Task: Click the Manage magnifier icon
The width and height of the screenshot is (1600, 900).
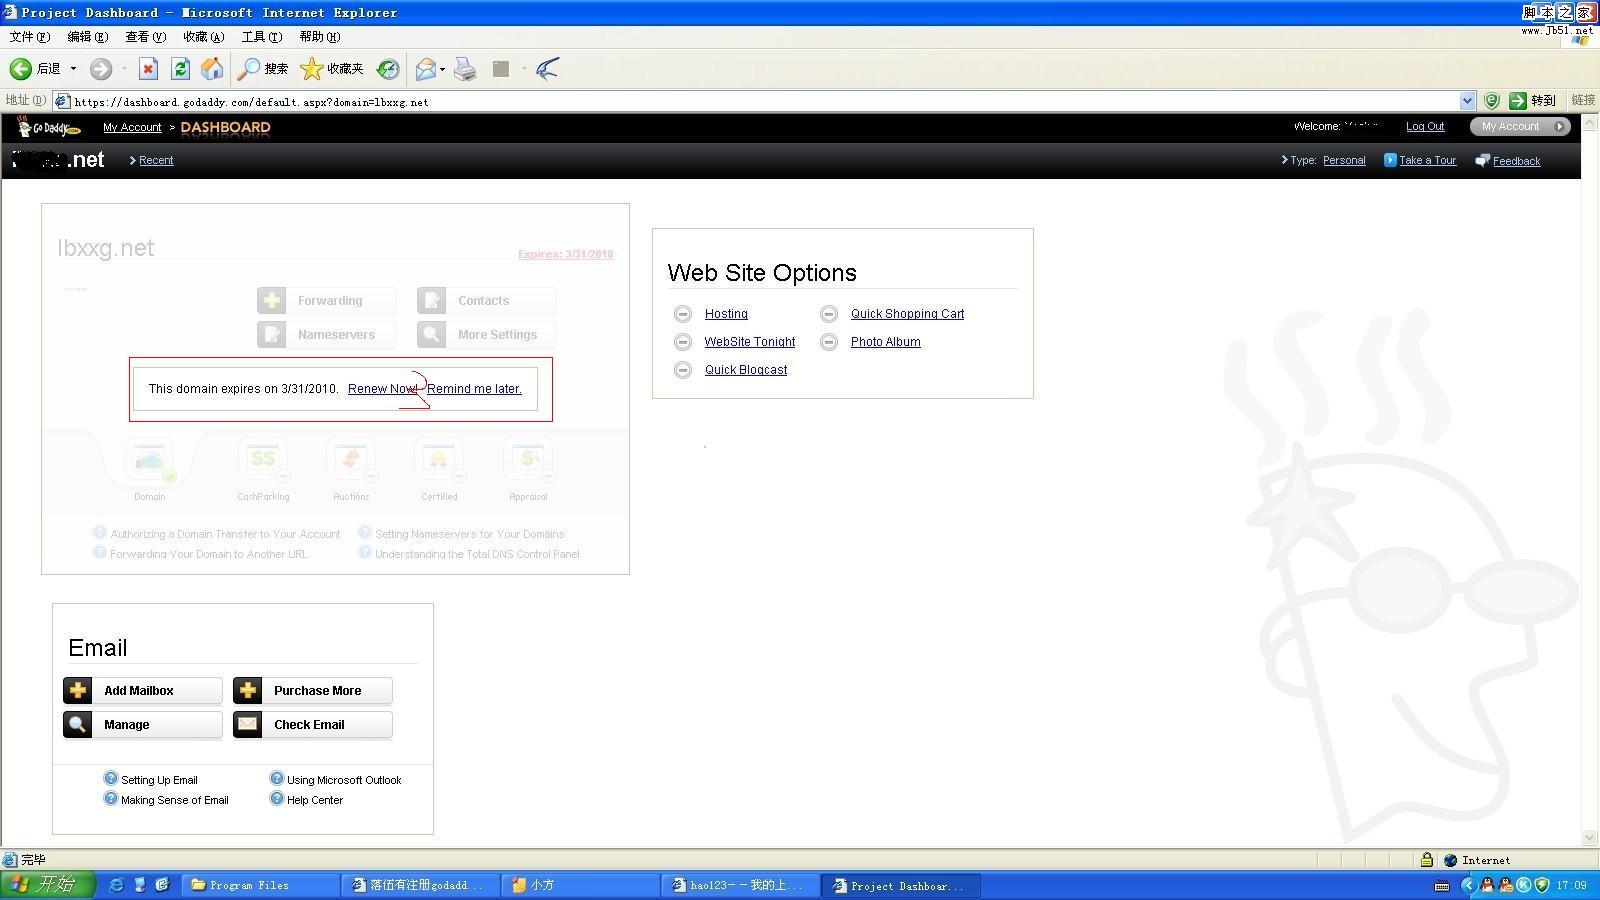Action: 78,725
